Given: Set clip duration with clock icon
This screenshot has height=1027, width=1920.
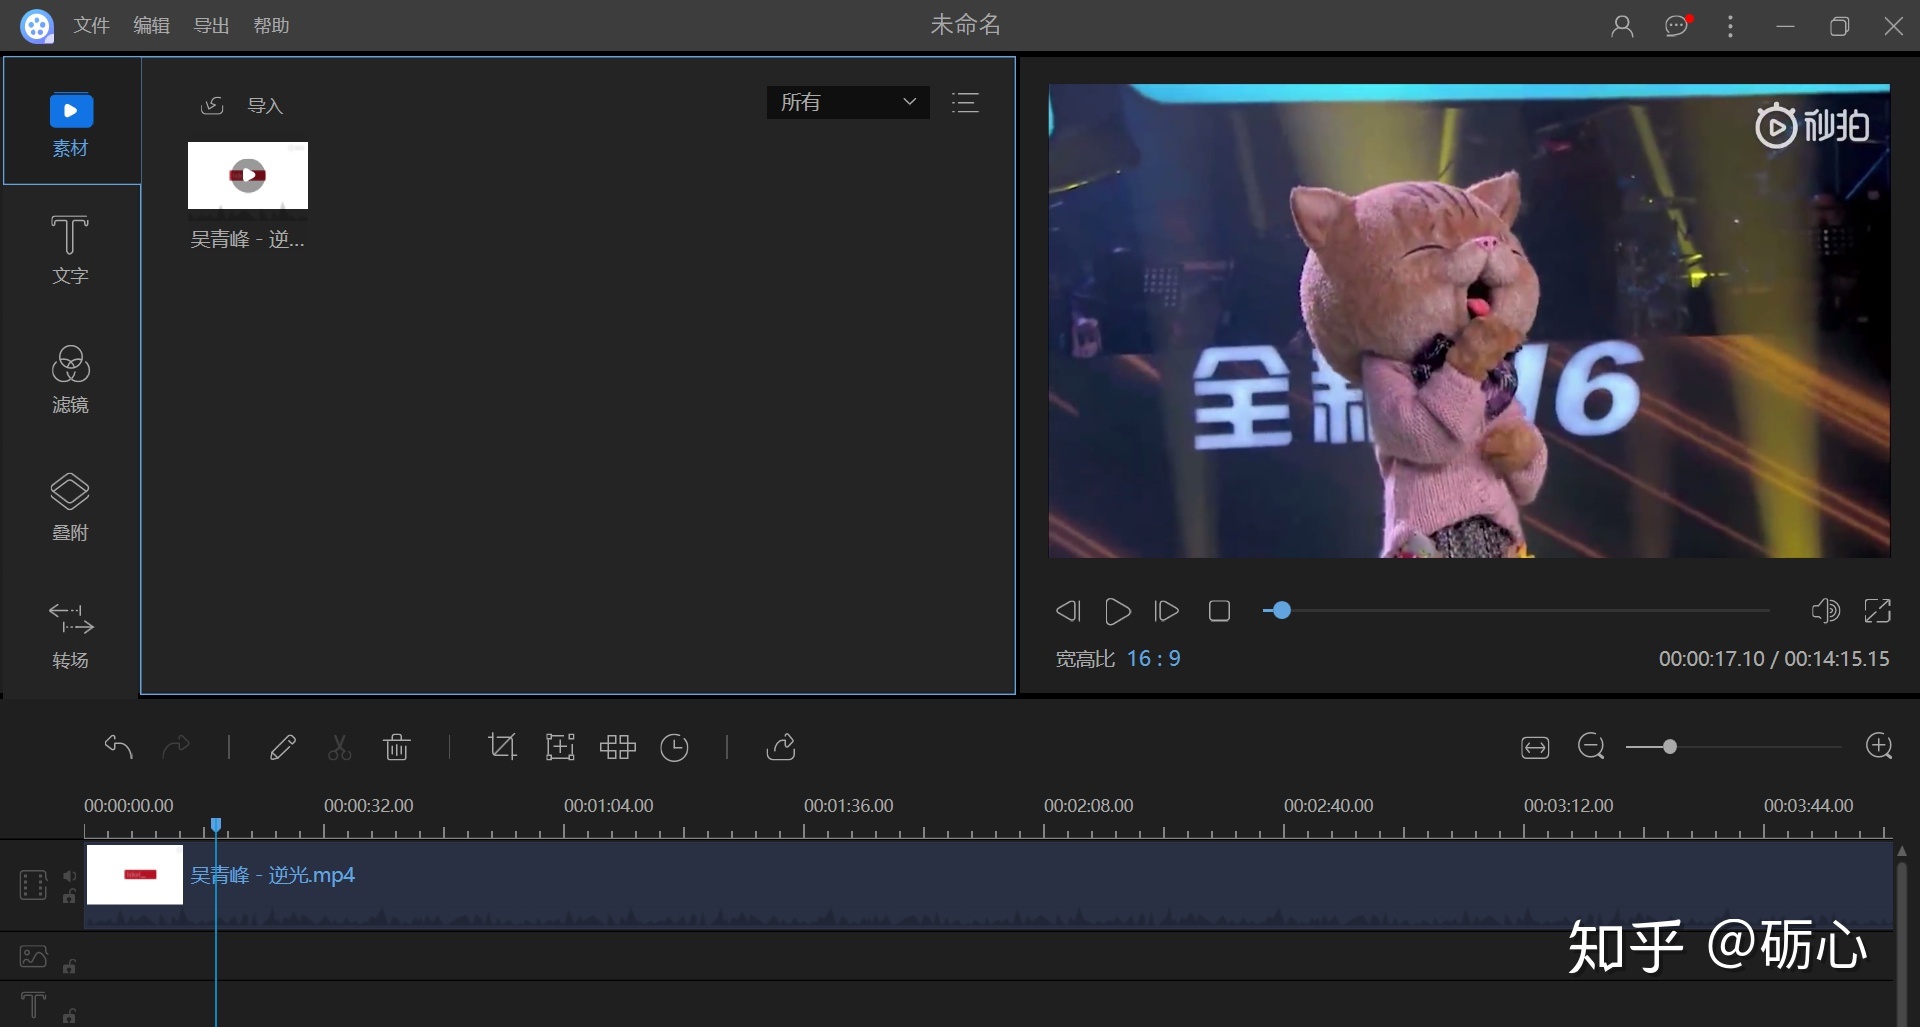Looking at the screenshot, I should tap(675, 747).
